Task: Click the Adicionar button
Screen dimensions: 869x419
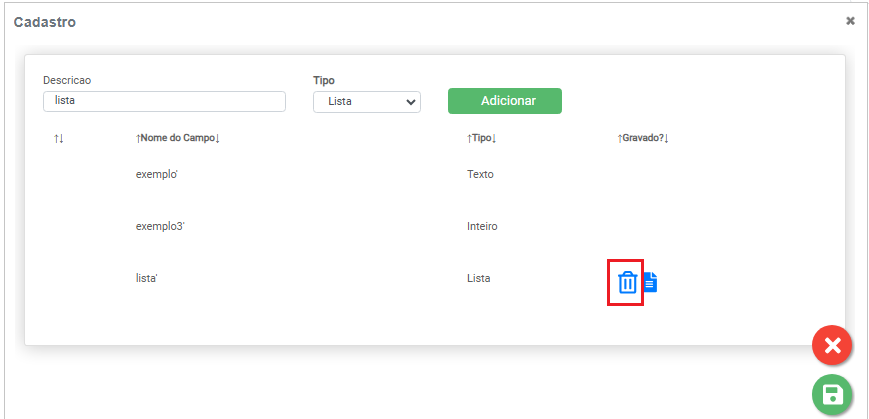Action: pyautogui.click(x=504, y=101)
